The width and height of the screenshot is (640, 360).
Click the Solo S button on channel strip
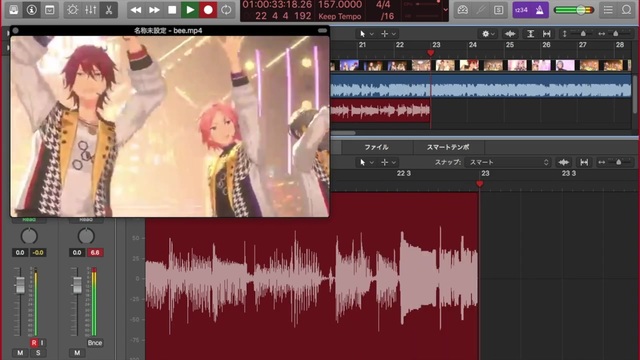coord(38,353)
